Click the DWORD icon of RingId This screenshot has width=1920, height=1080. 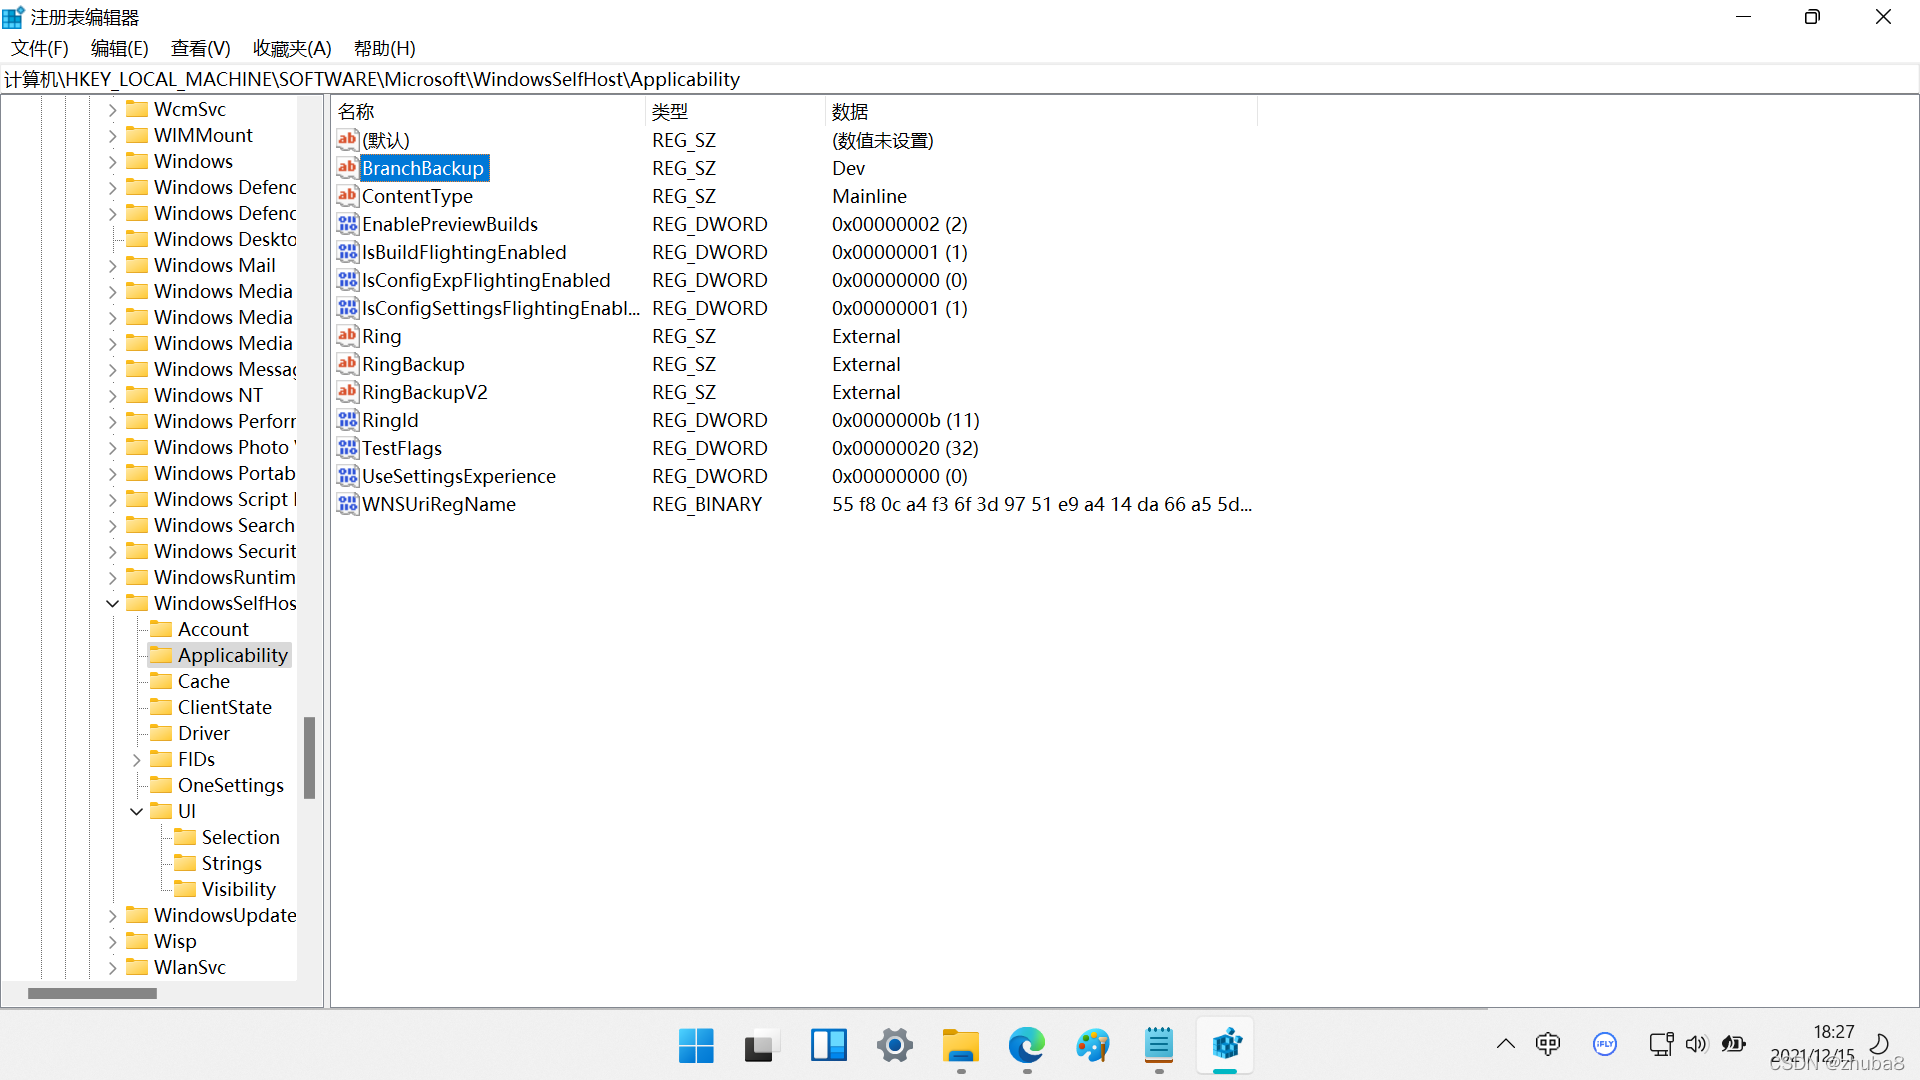(x=347, y=420)
